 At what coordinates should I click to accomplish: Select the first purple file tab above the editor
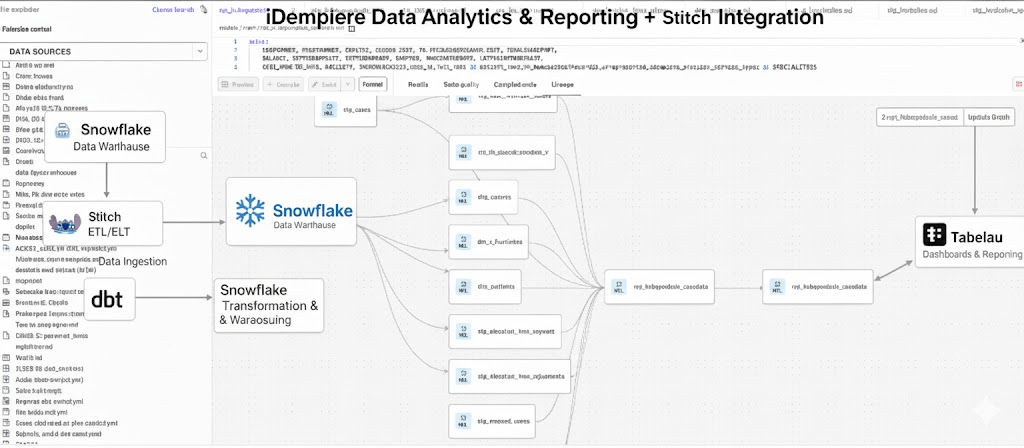[242, 10]
